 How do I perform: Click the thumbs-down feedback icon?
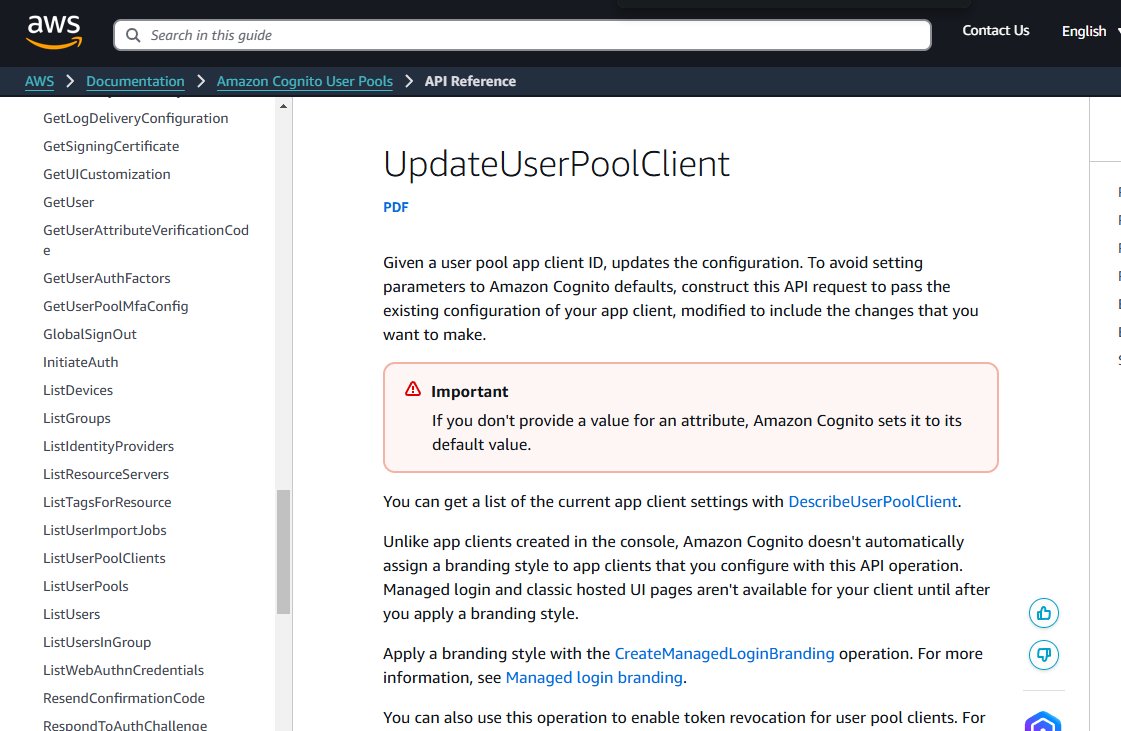[1043, 654]
